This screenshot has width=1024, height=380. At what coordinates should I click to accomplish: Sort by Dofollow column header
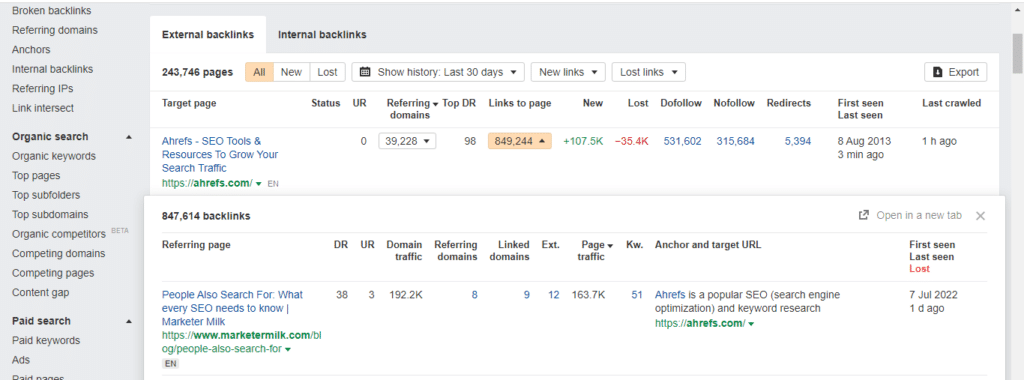pos(680,103)
